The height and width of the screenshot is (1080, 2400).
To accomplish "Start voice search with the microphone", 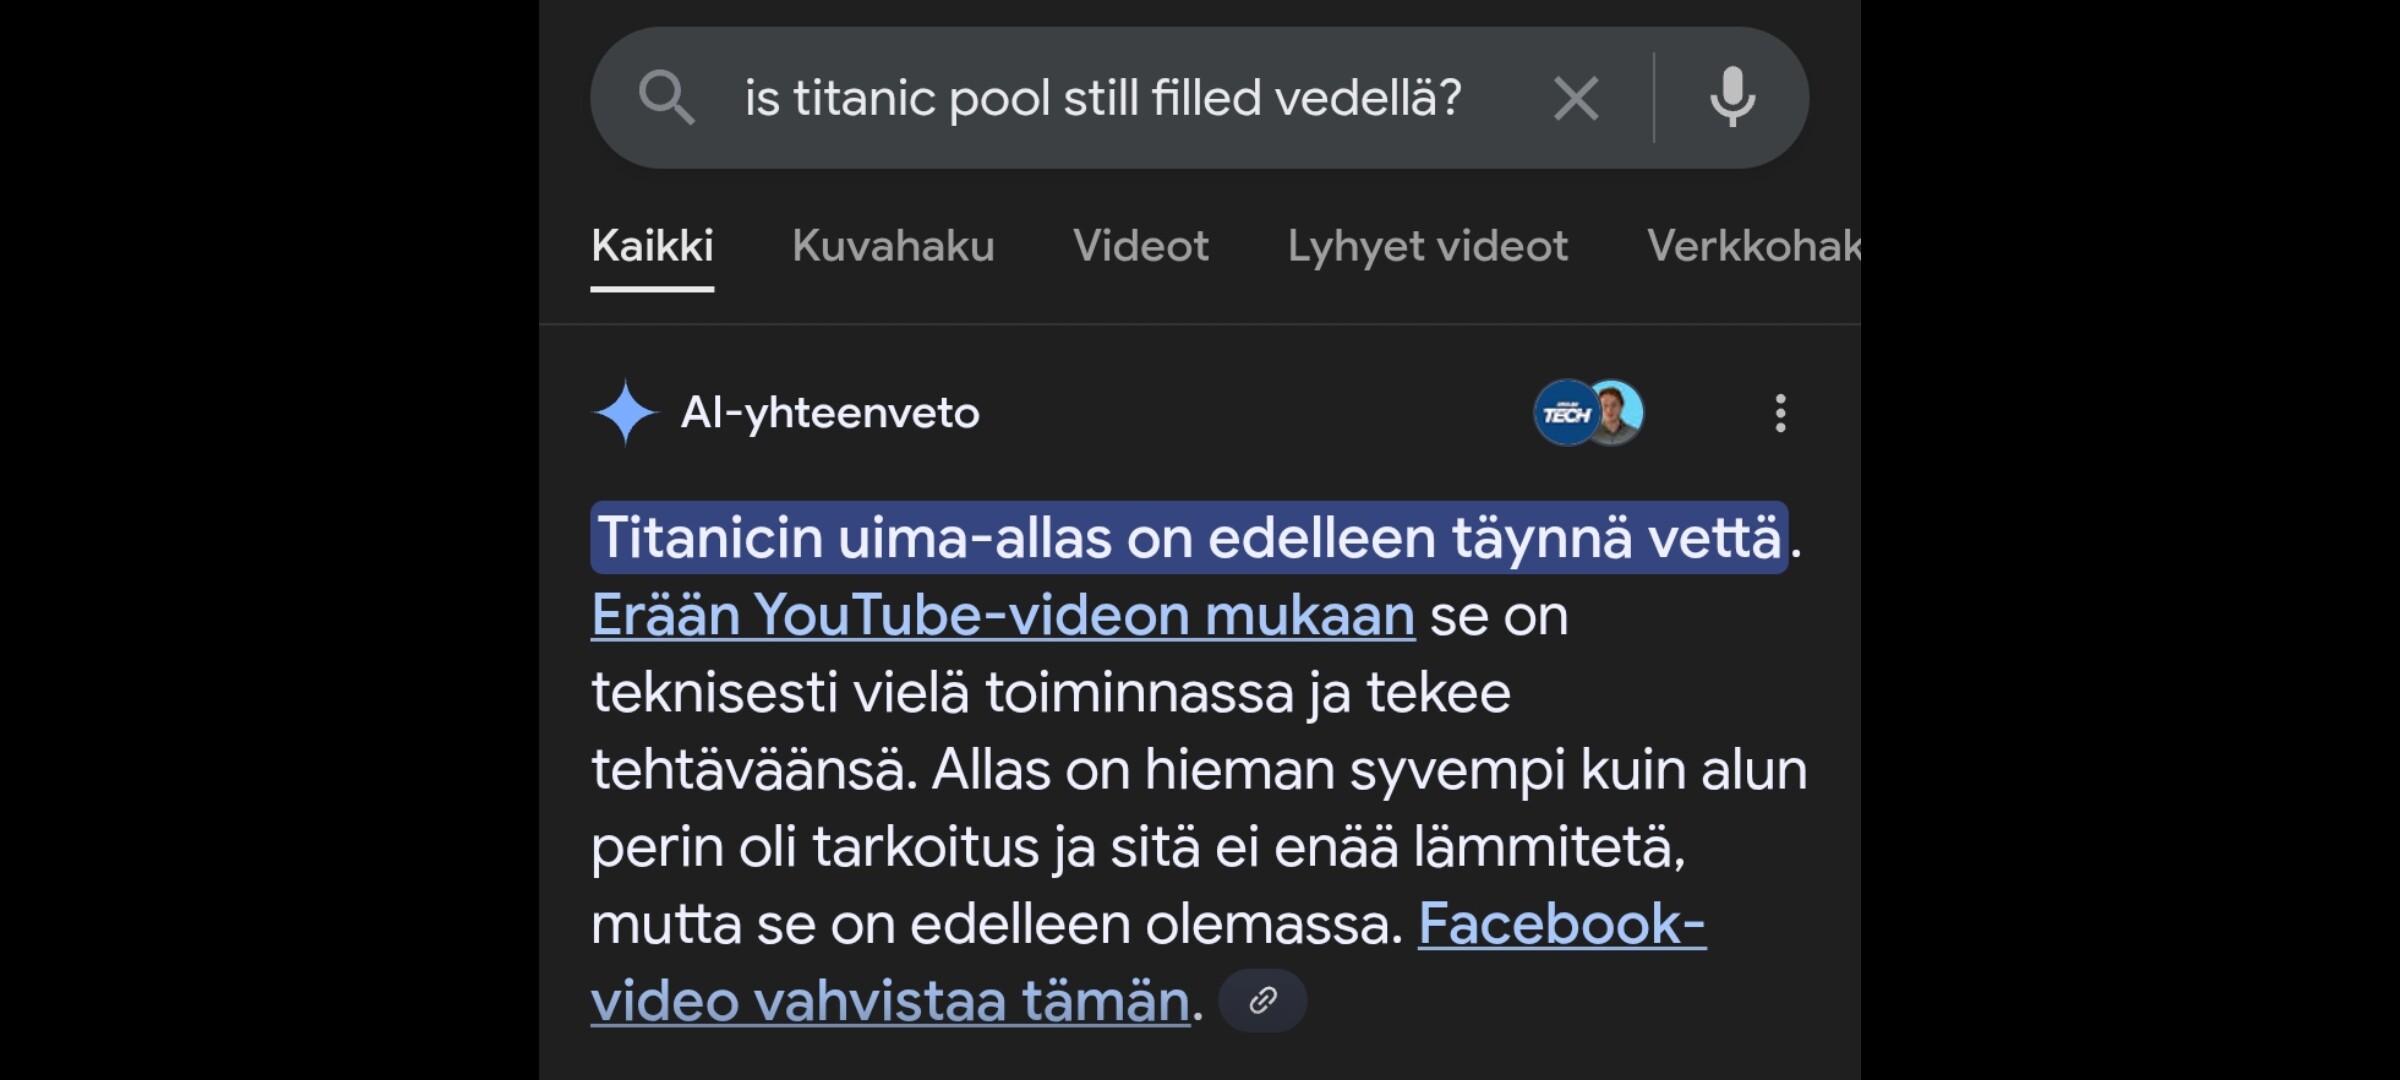I will [1732, 97].
